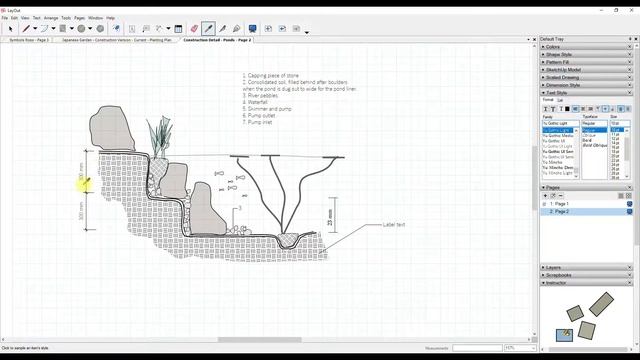Viewport: 640px width, 360px height.
Task: Switch Pages panel to thumbnail grid view
Action: tap(629, 196)
